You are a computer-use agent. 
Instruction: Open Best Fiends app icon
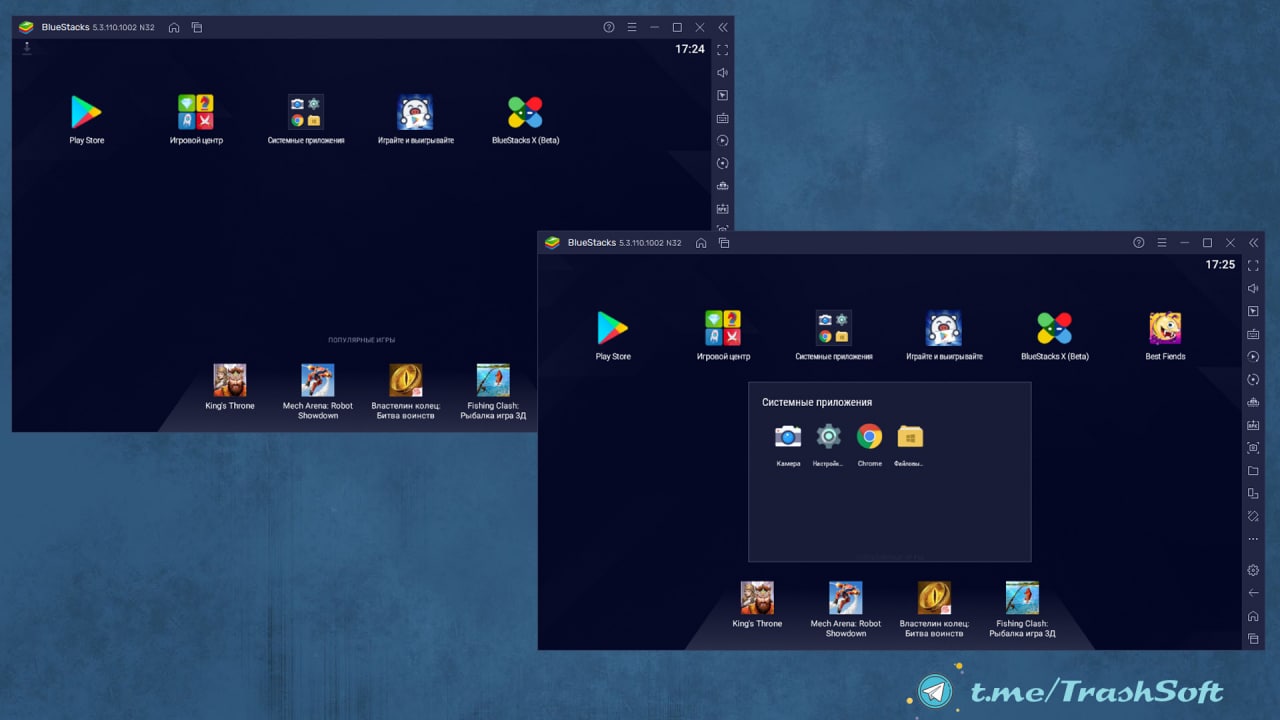tap(1165, 328)
